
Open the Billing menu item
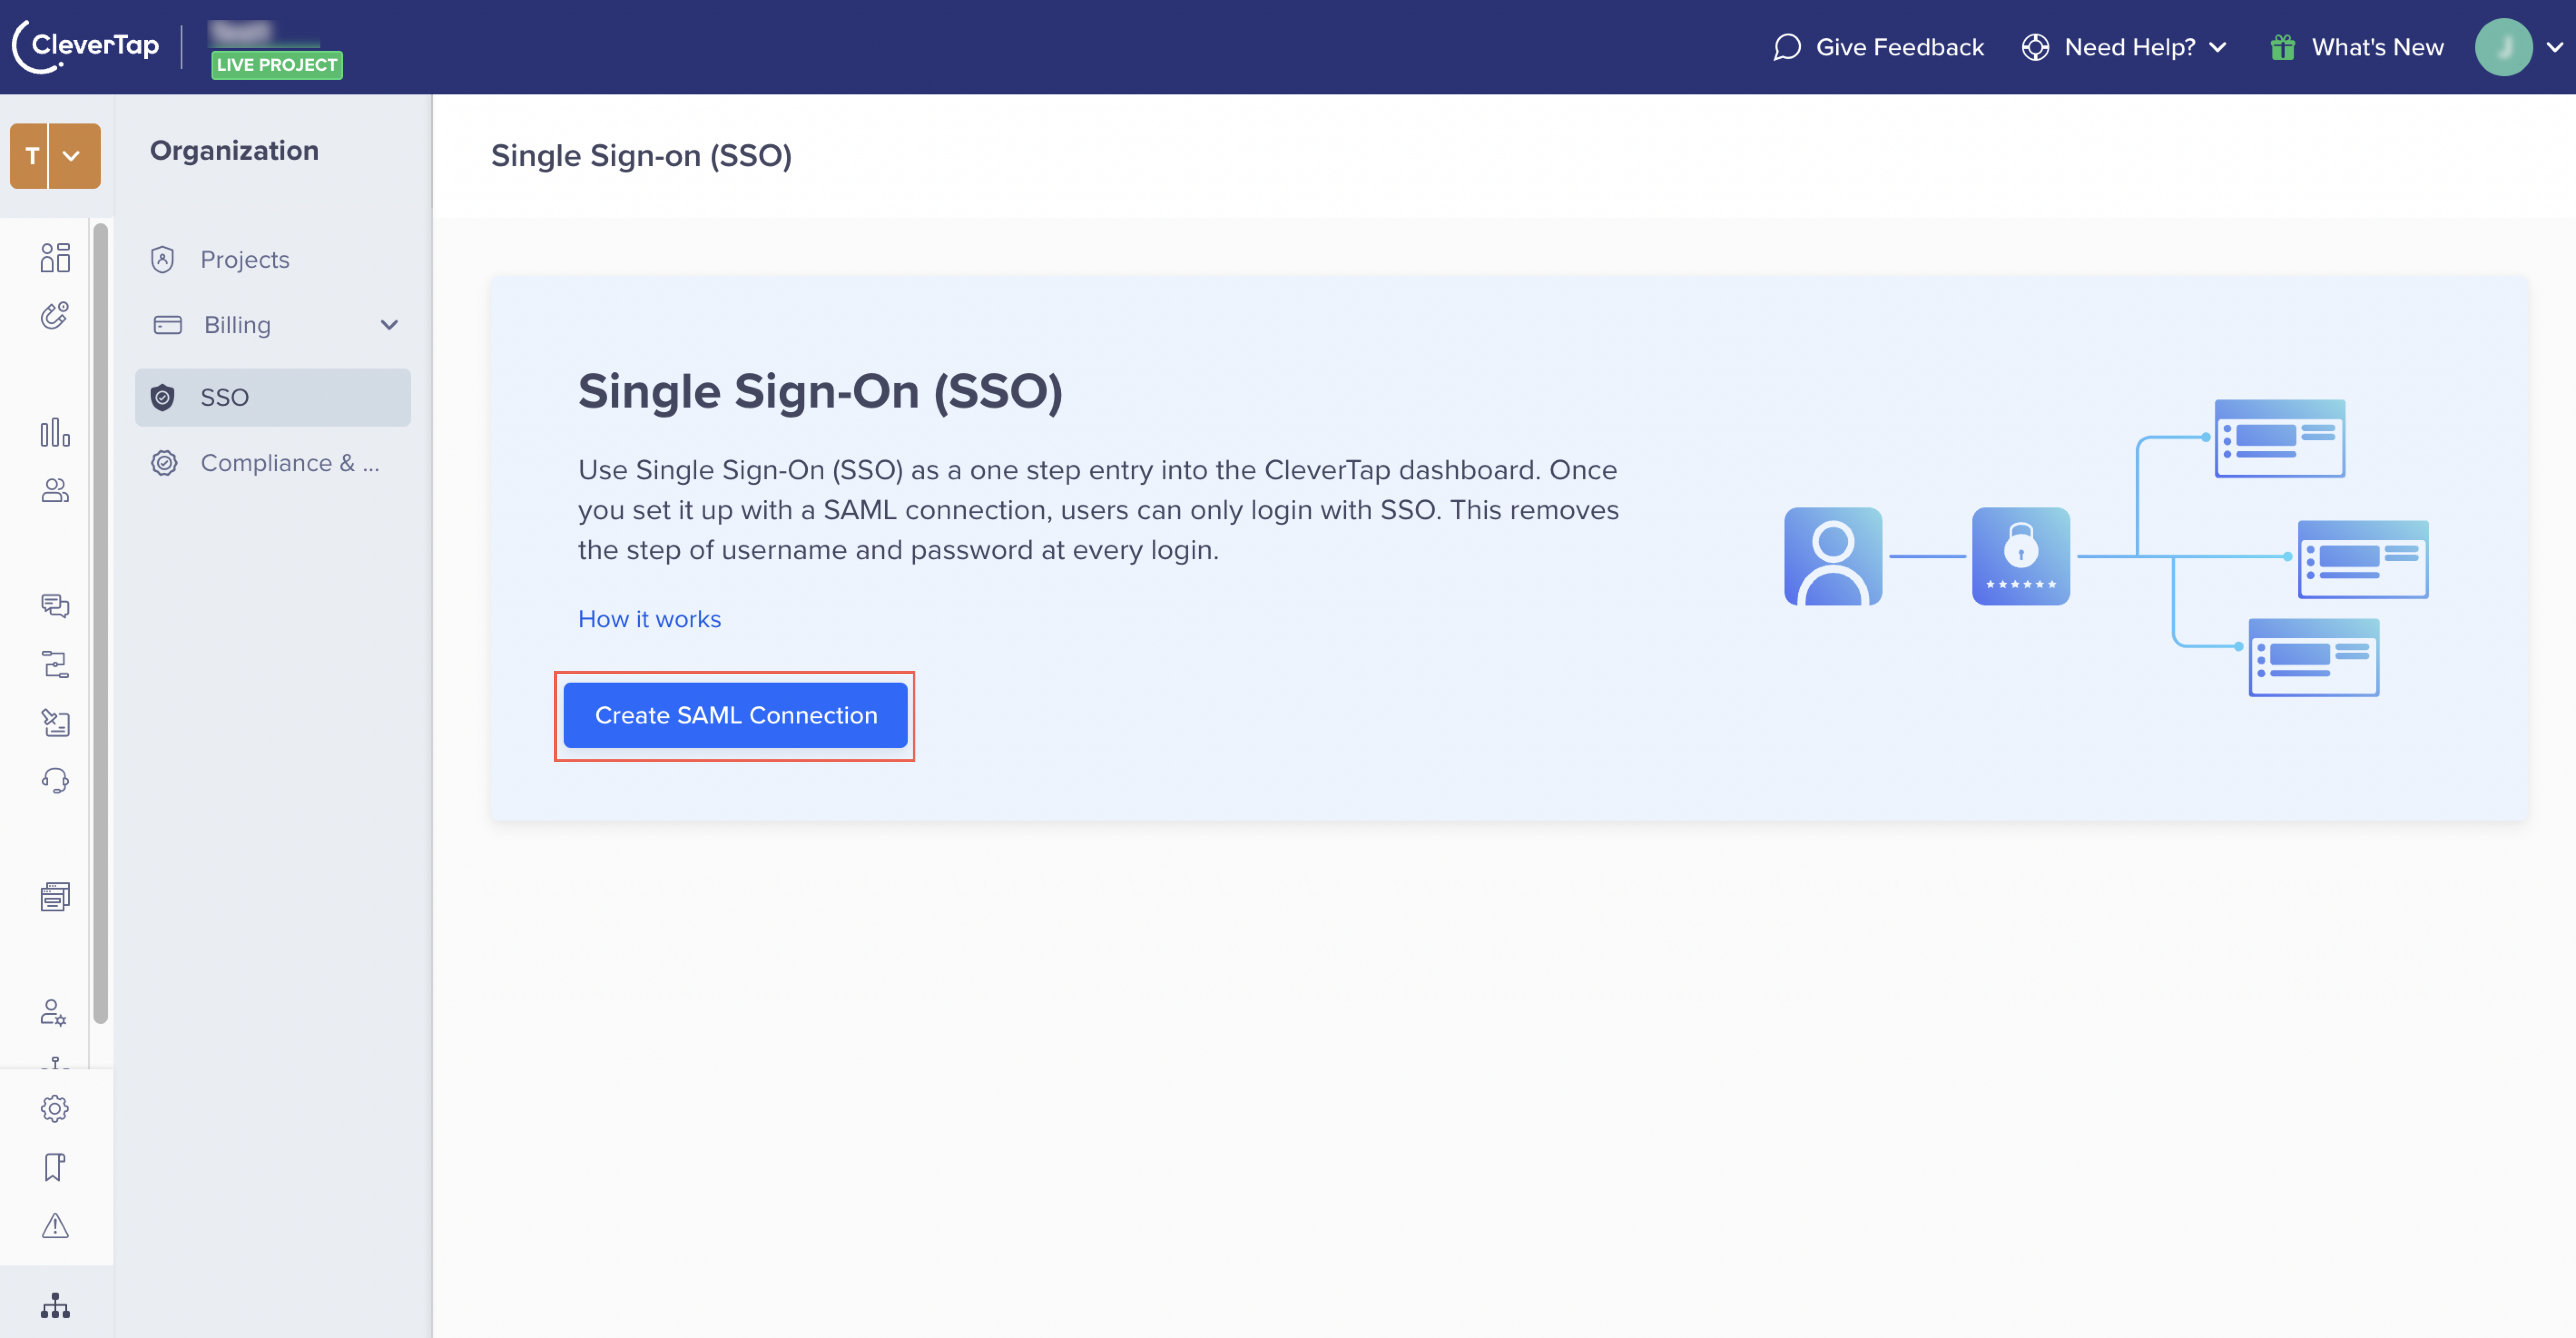273,325
